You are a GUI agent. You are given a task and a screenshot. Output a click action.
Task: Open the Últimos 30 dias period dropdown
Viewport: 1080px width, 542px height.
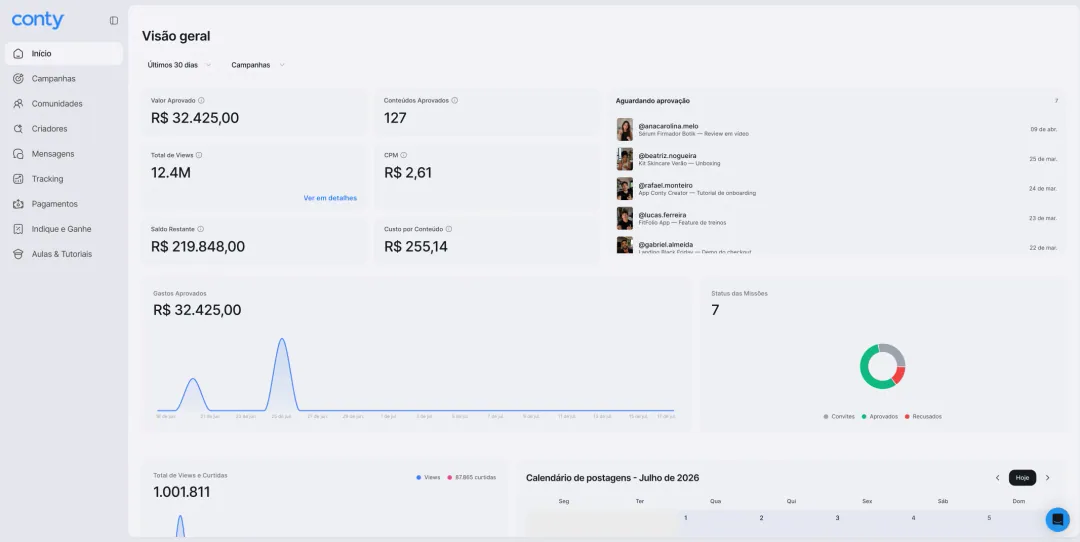coord(179,65)
